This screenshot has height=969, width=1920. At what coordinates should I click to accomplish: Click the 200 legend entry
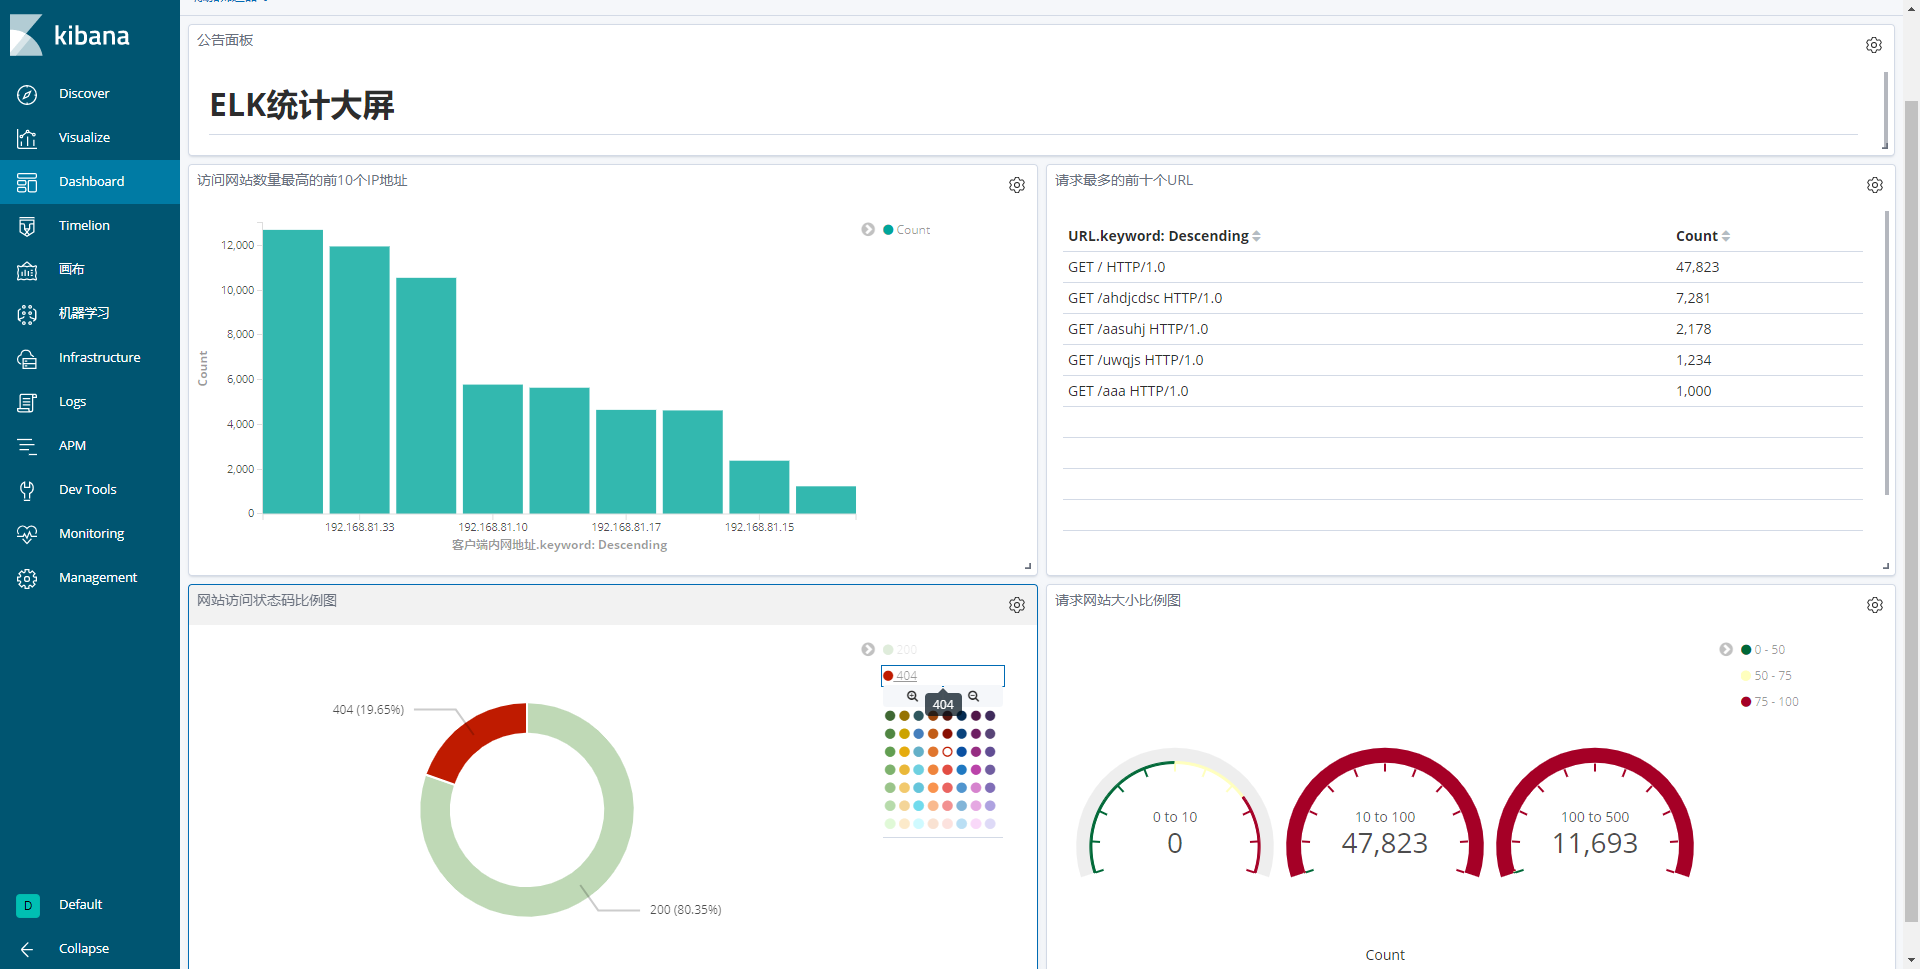click(x=900, y=650)
